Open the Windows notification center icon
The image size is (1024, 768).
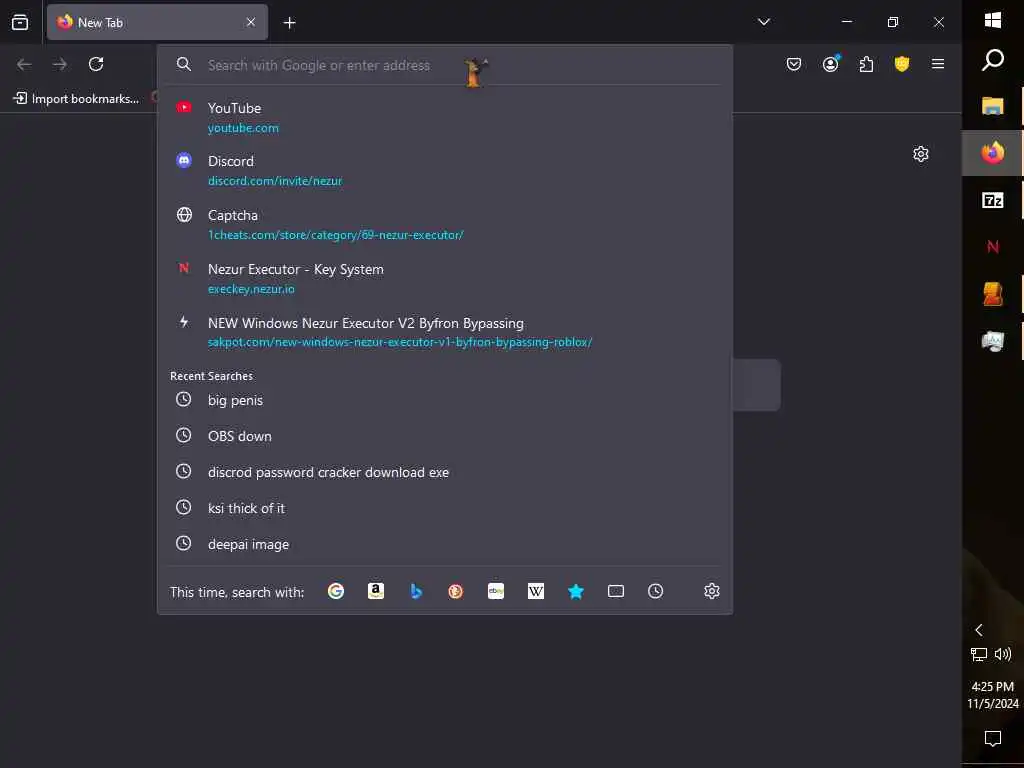tap(993, 739)
